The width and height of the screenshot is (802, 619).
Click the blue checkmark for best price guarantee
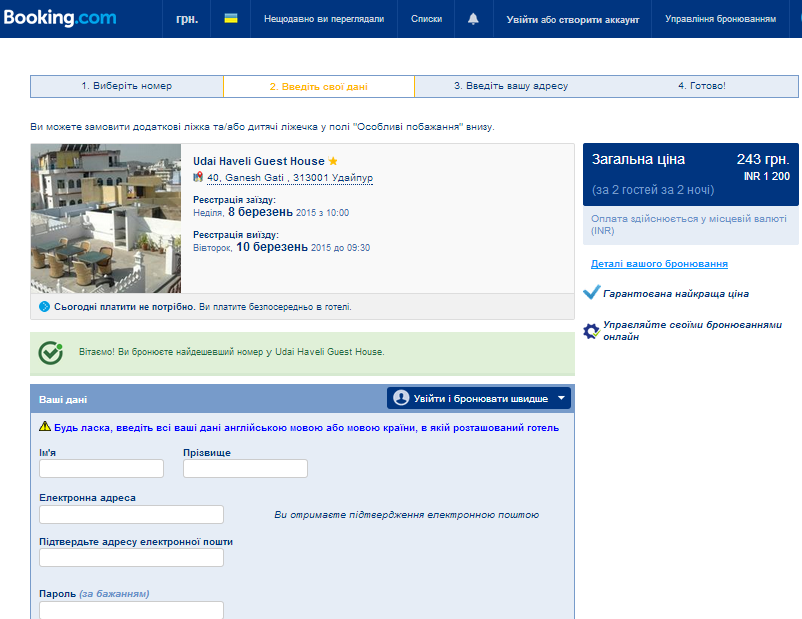click(592, 292)
